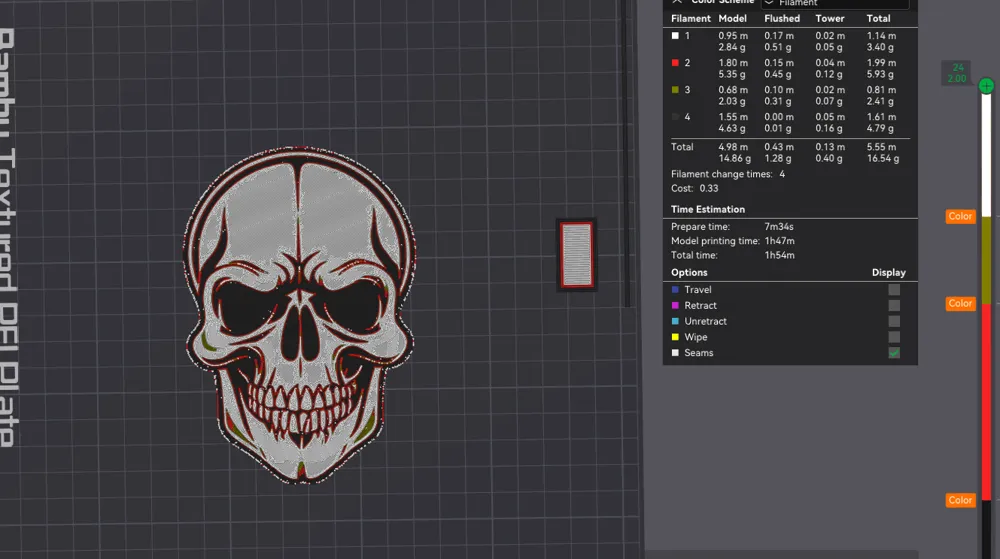The height and width of the screenshot is (559, 1000).
Task: Click the yellow Wipe color square
Action: [x=675, y=337]
